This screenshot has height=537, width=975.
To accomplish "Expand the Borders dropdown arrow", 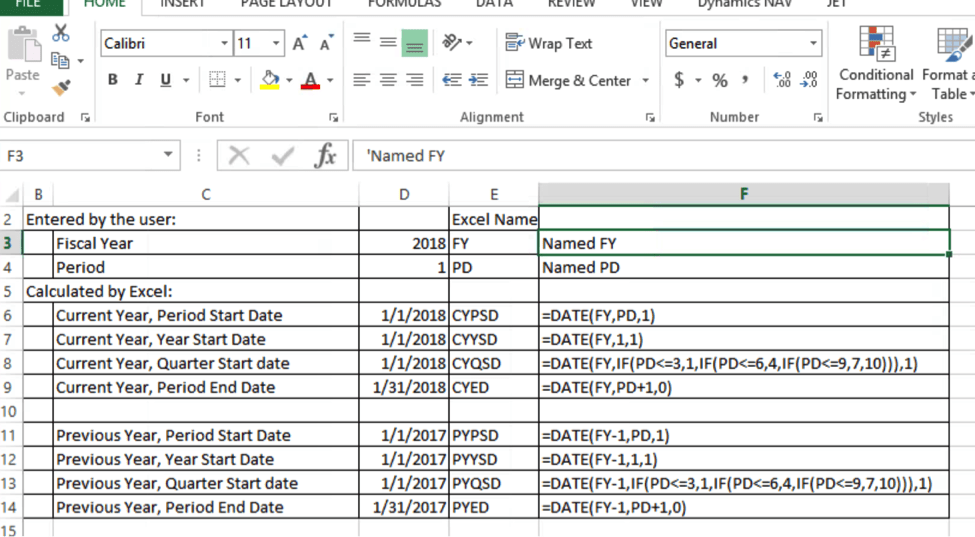I will coord(237,80).
